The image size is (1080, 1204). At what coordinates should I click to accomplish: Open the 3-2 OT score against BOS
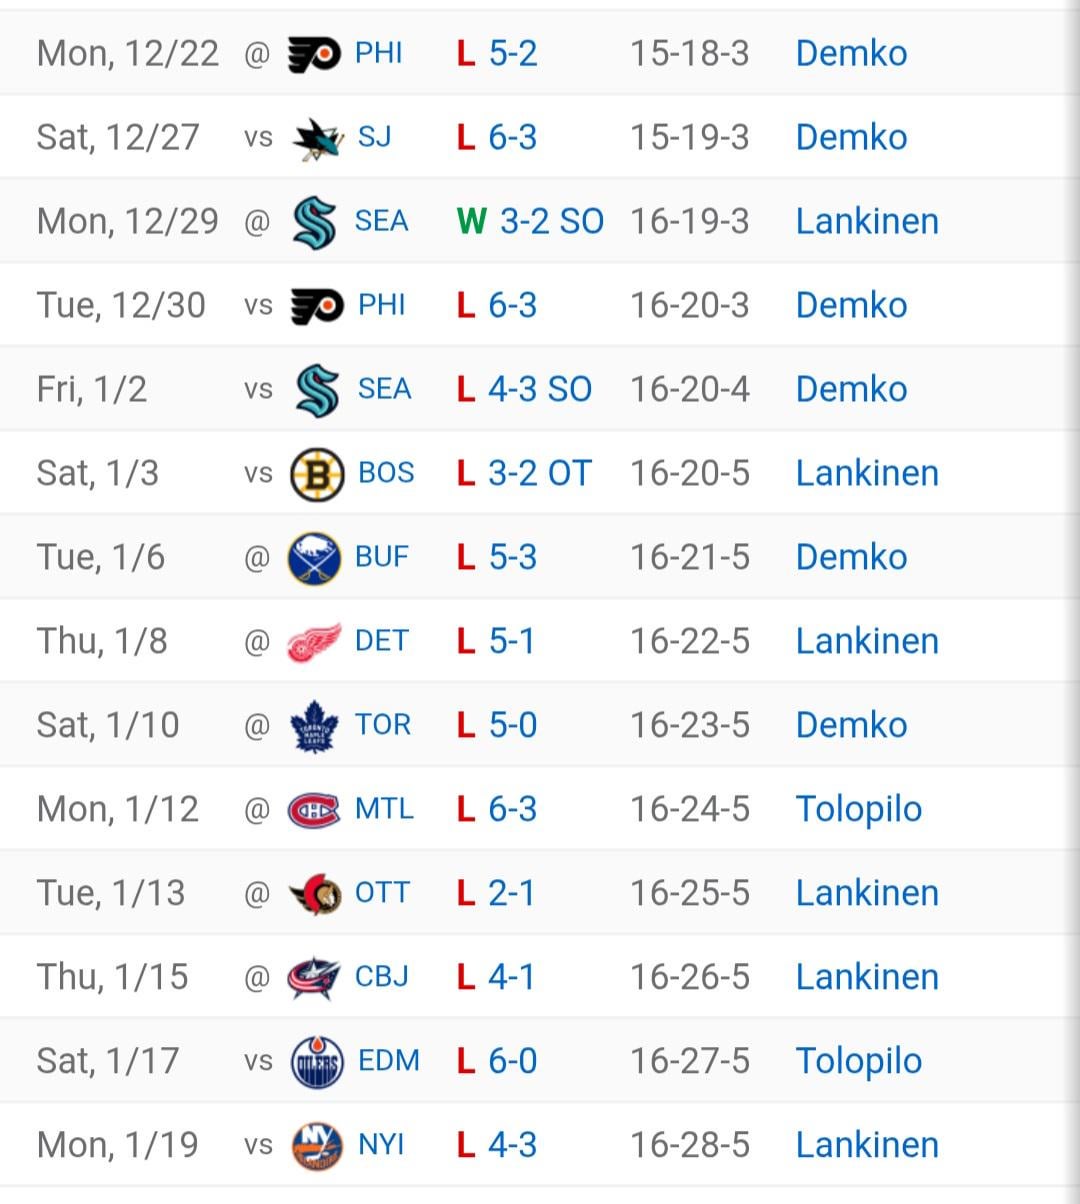539,473
